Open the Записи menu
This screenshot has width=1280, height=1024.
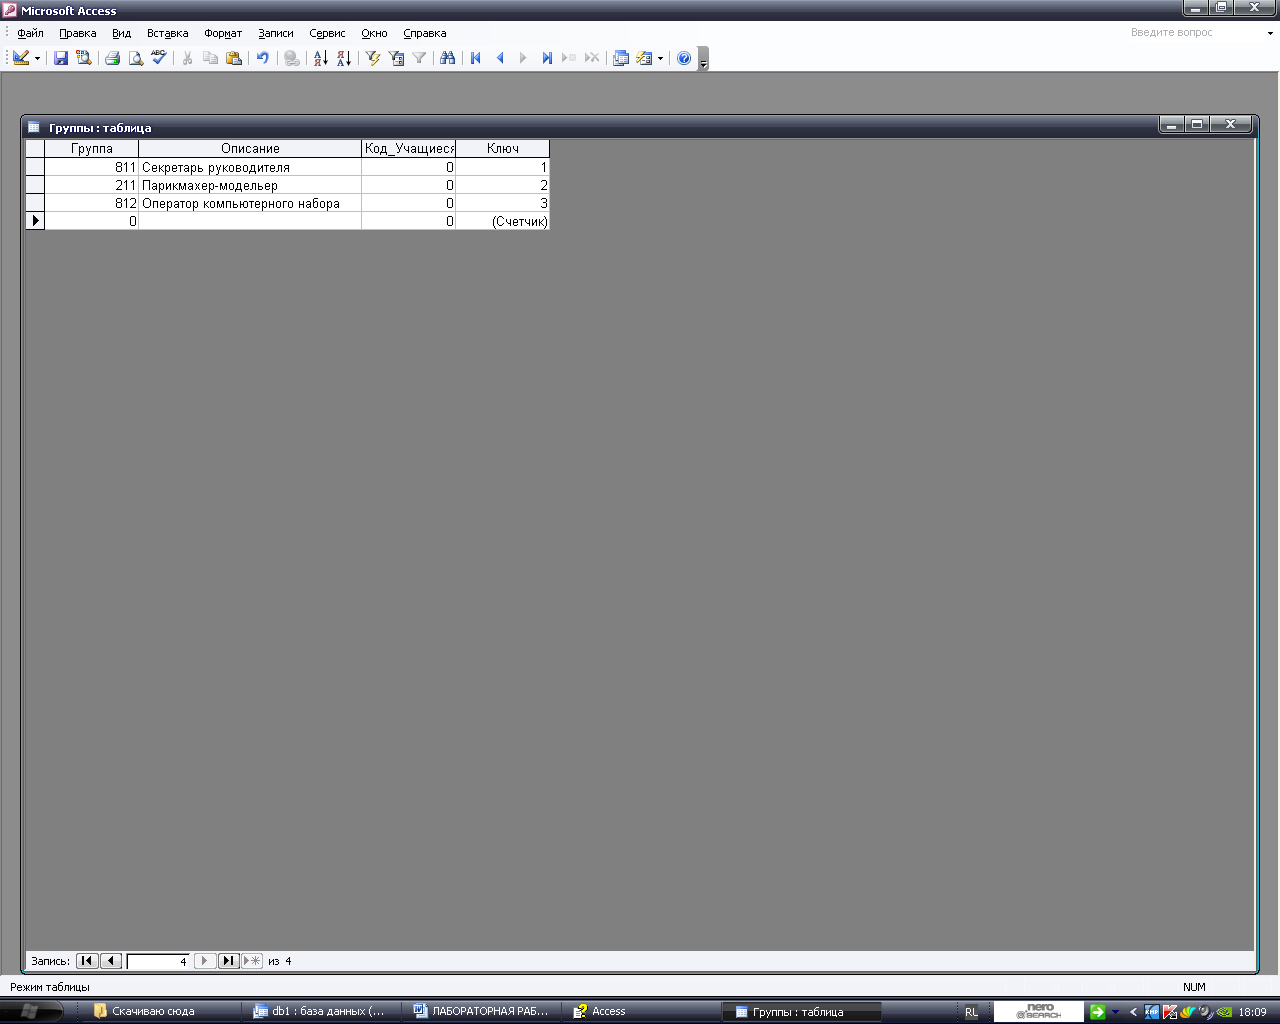tap(276, 33)
